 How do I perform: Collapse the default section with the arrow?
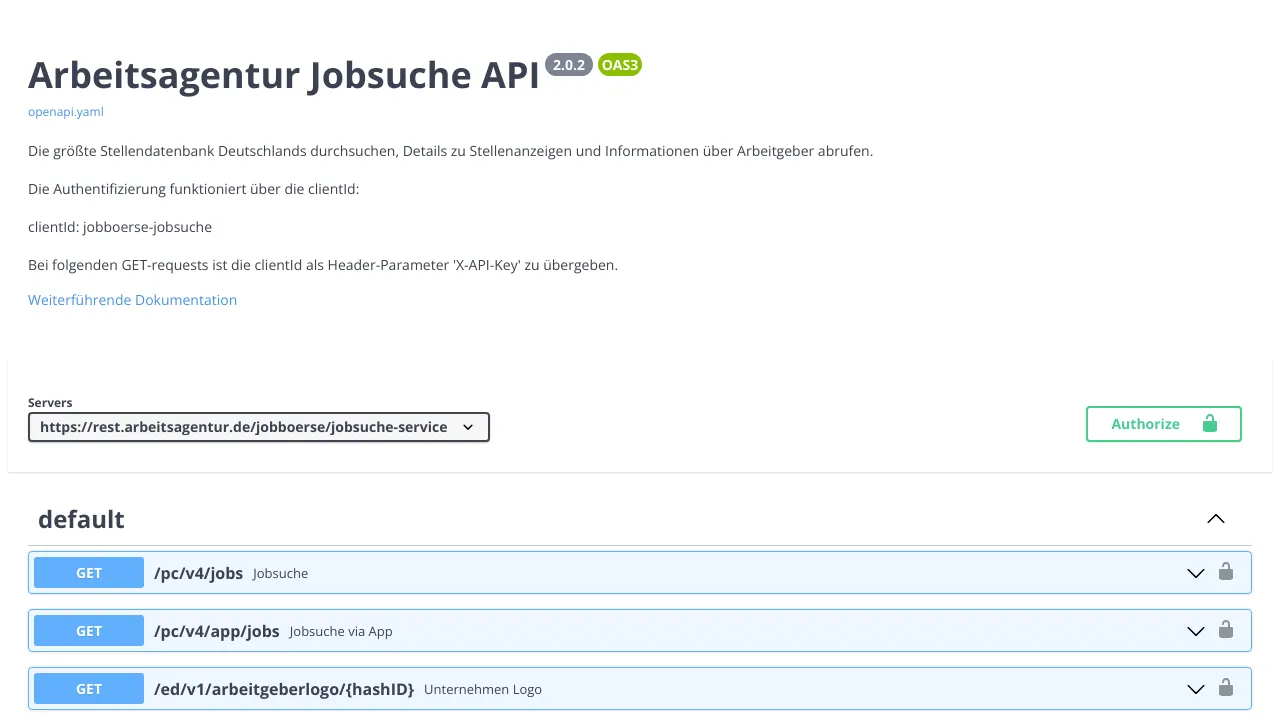tap(1216, 519)
